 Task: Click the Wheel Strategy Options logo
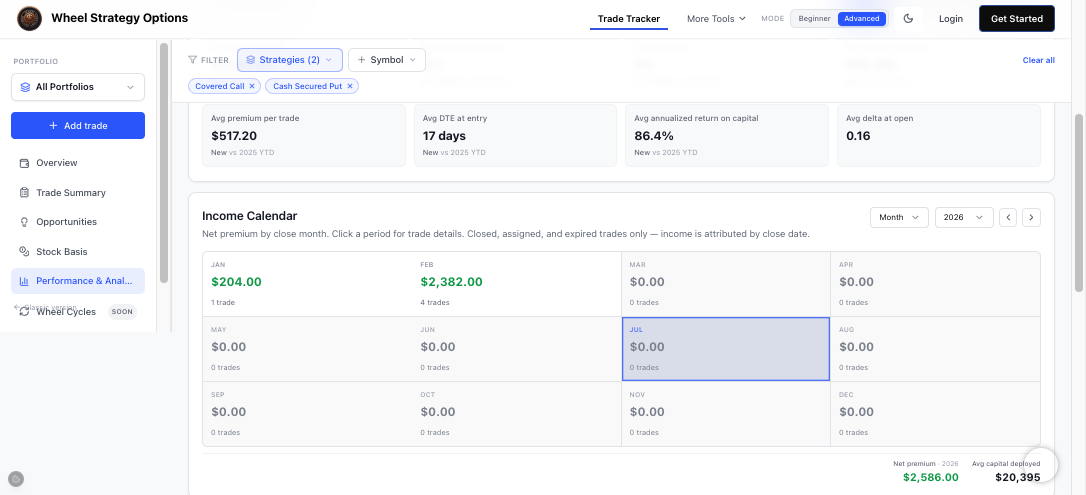(28, 18)
